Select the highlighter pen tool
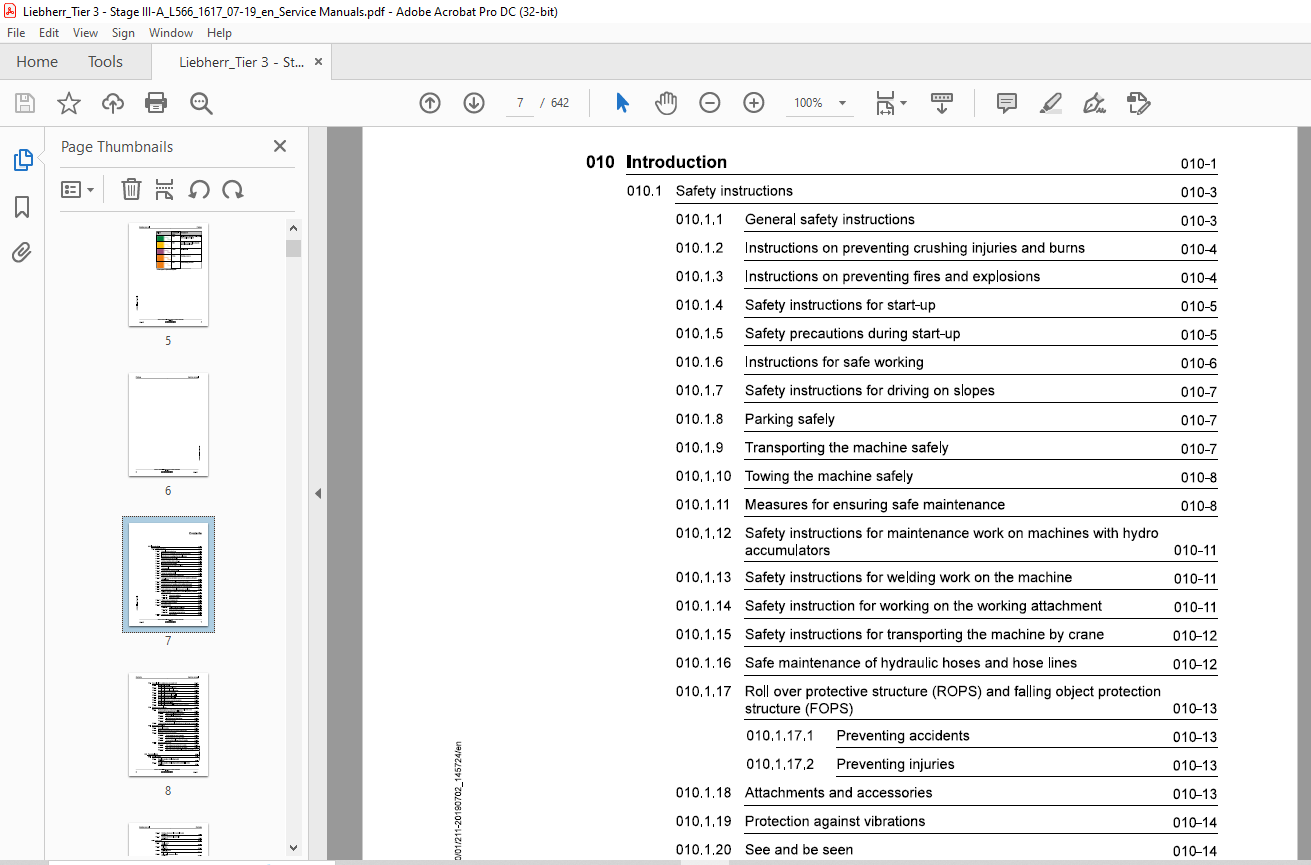 (1050, 103)
